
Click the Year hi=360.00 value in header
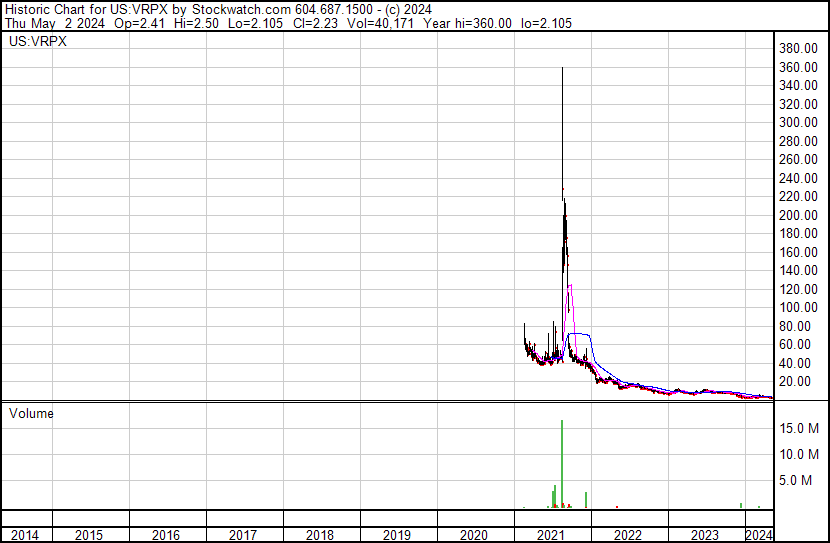click(470, 24)
